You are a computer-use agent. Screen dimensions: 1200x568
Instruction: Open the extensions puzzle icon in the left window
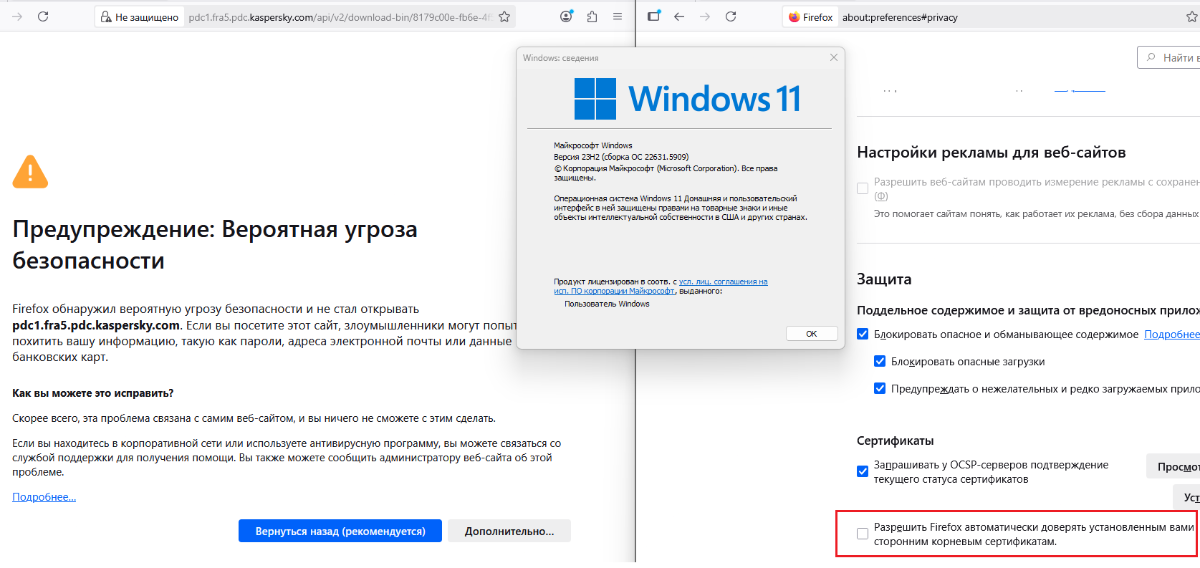pos(592,17)
